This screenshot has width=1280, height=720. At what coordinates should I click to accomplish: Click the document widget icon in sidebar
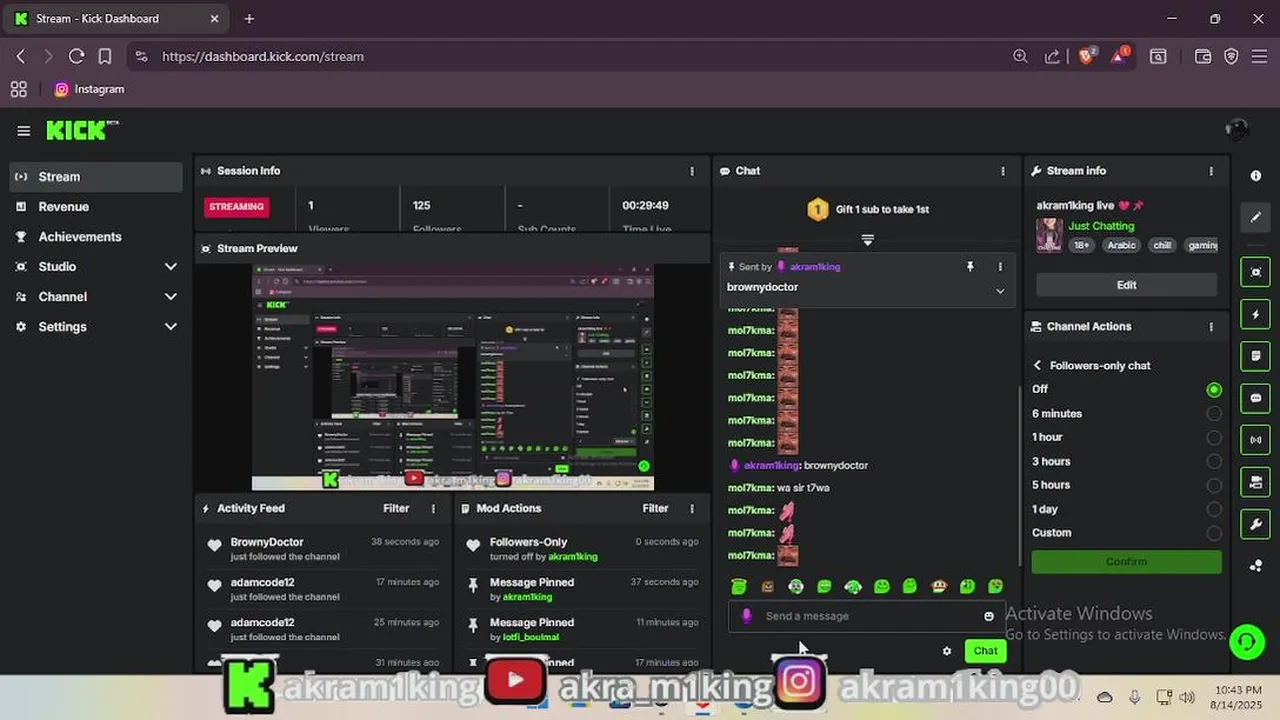pos(1256,356)
